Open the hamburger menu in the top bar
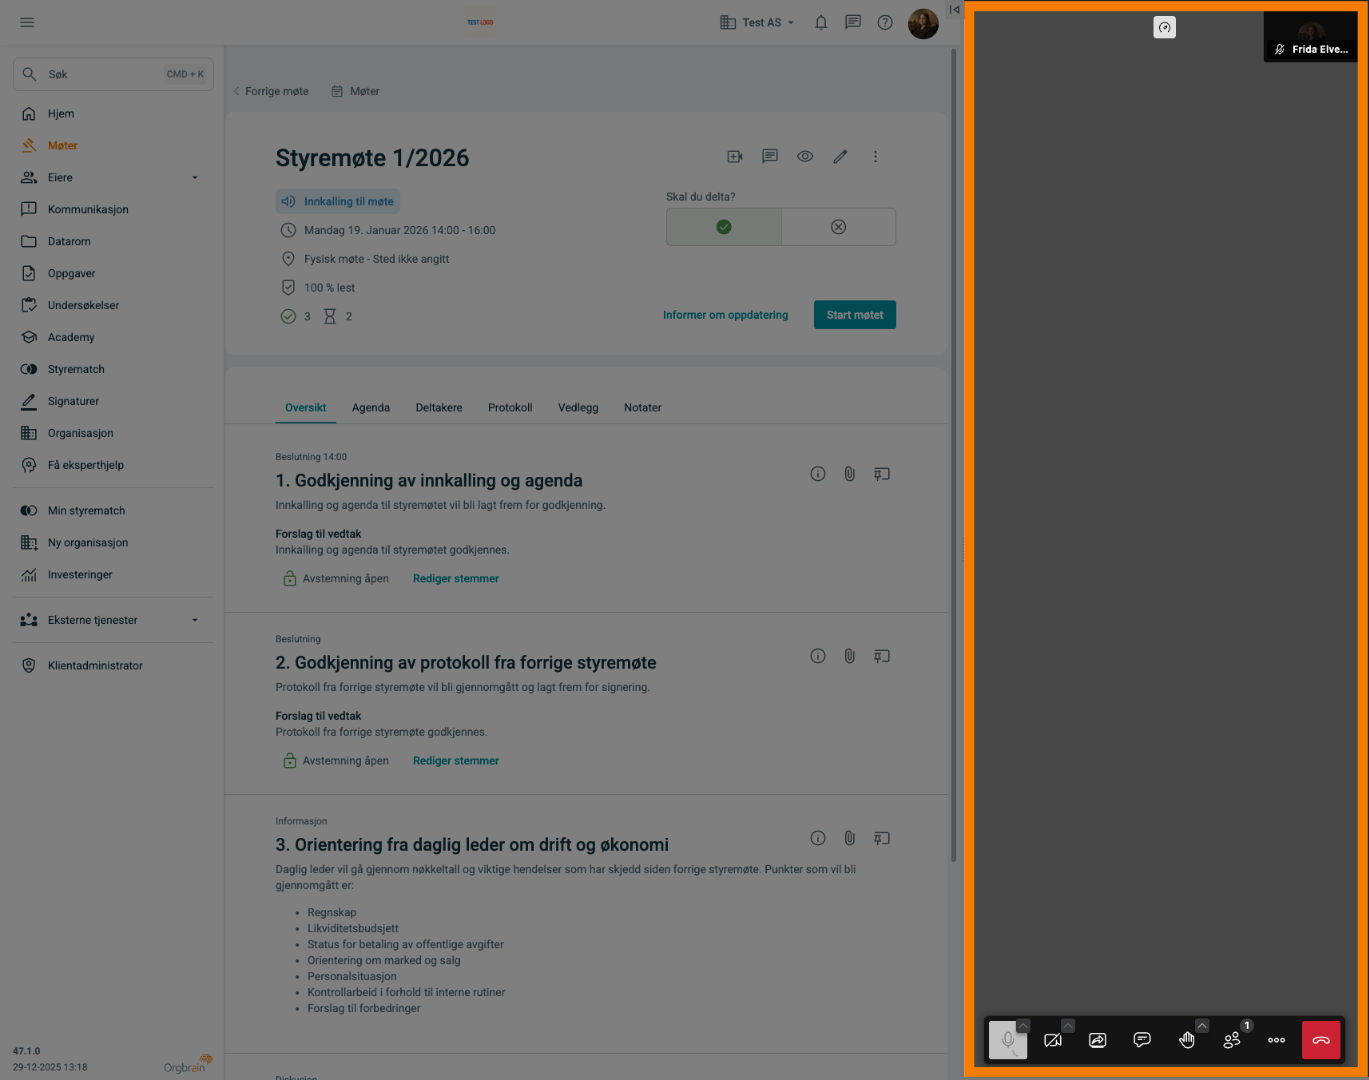This screenshot has width=1369, height=1080. 27,22
